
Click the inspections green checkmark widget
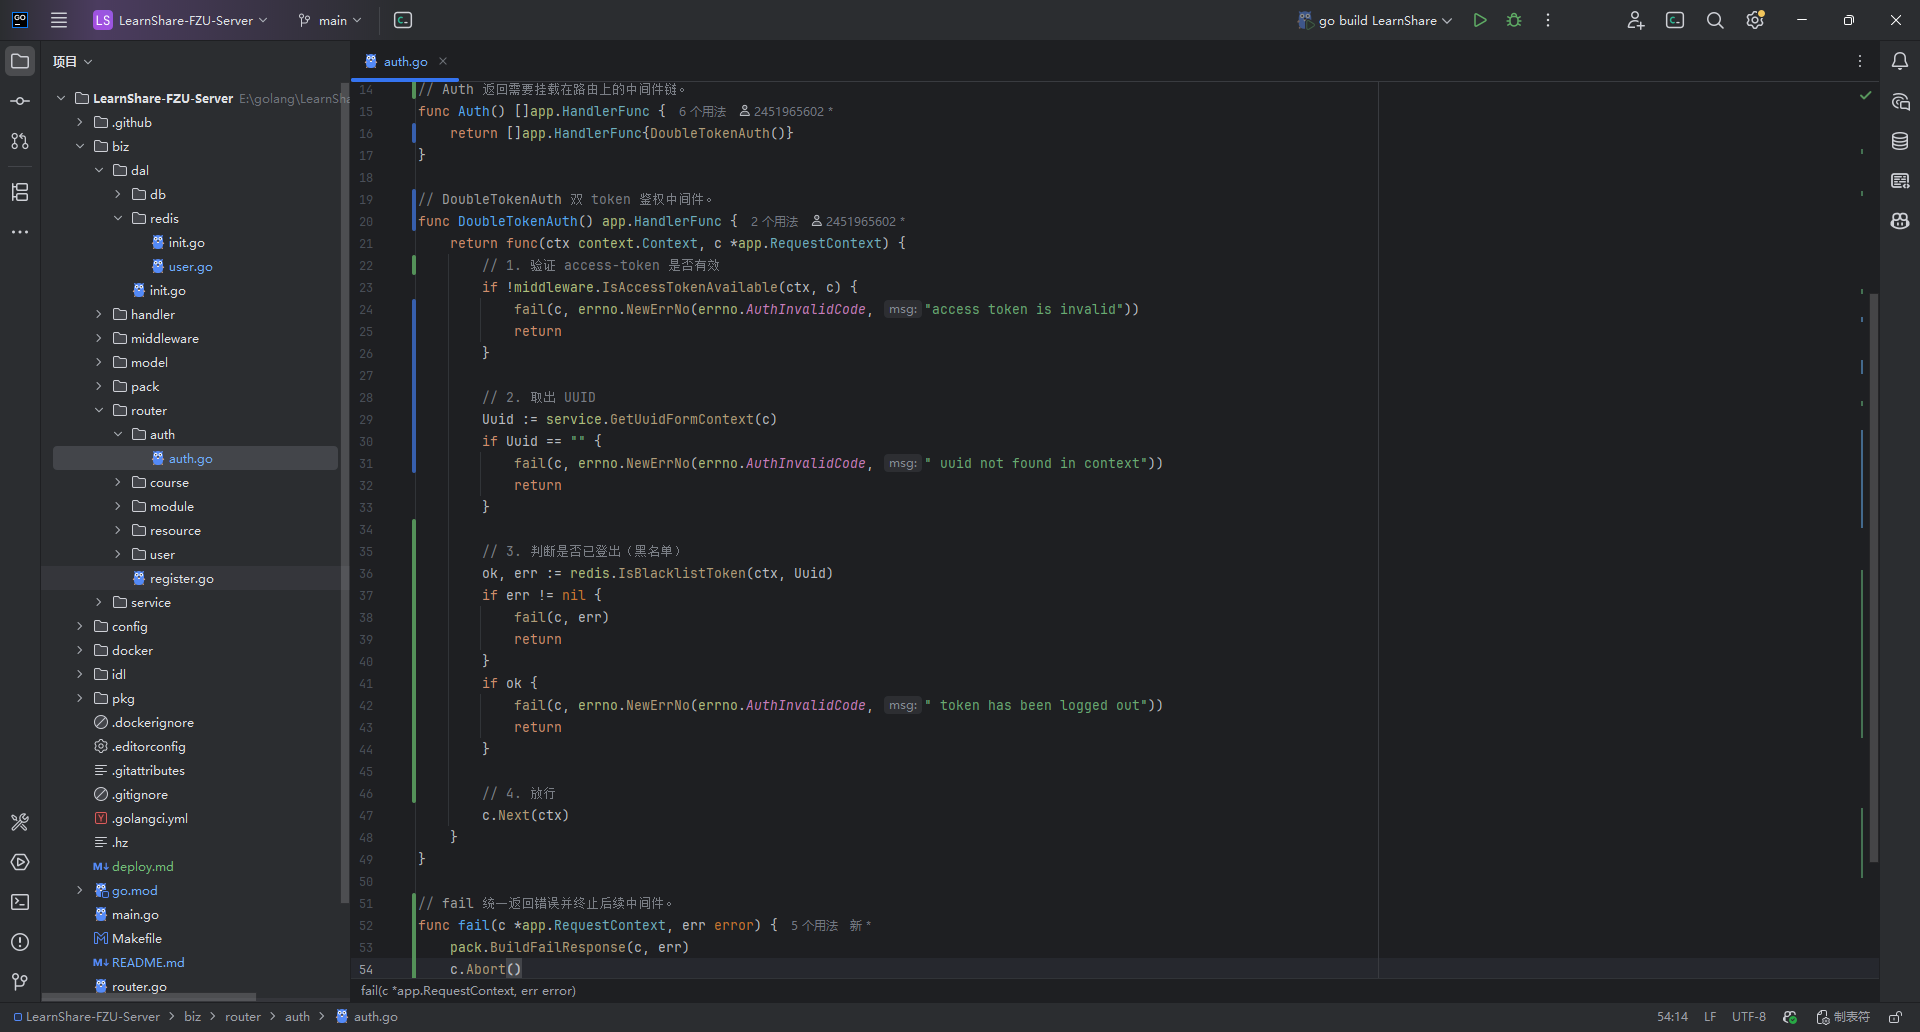(1865, 95)
